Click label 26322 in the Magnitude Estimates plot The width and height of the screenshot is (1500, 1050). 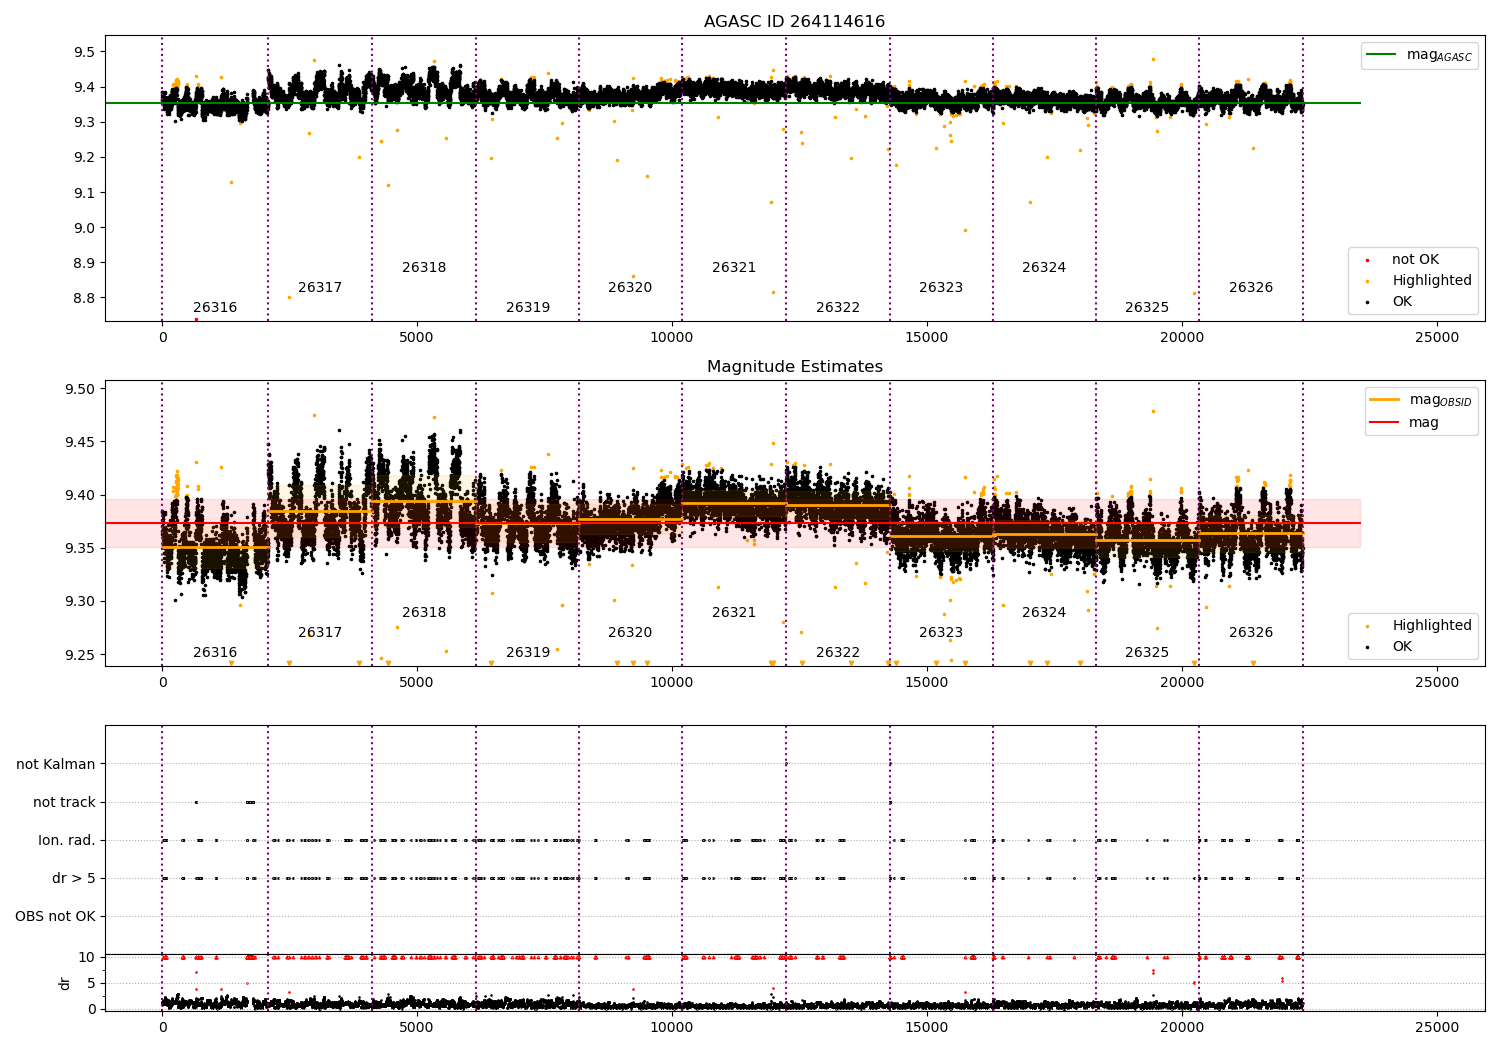(838, 653)
